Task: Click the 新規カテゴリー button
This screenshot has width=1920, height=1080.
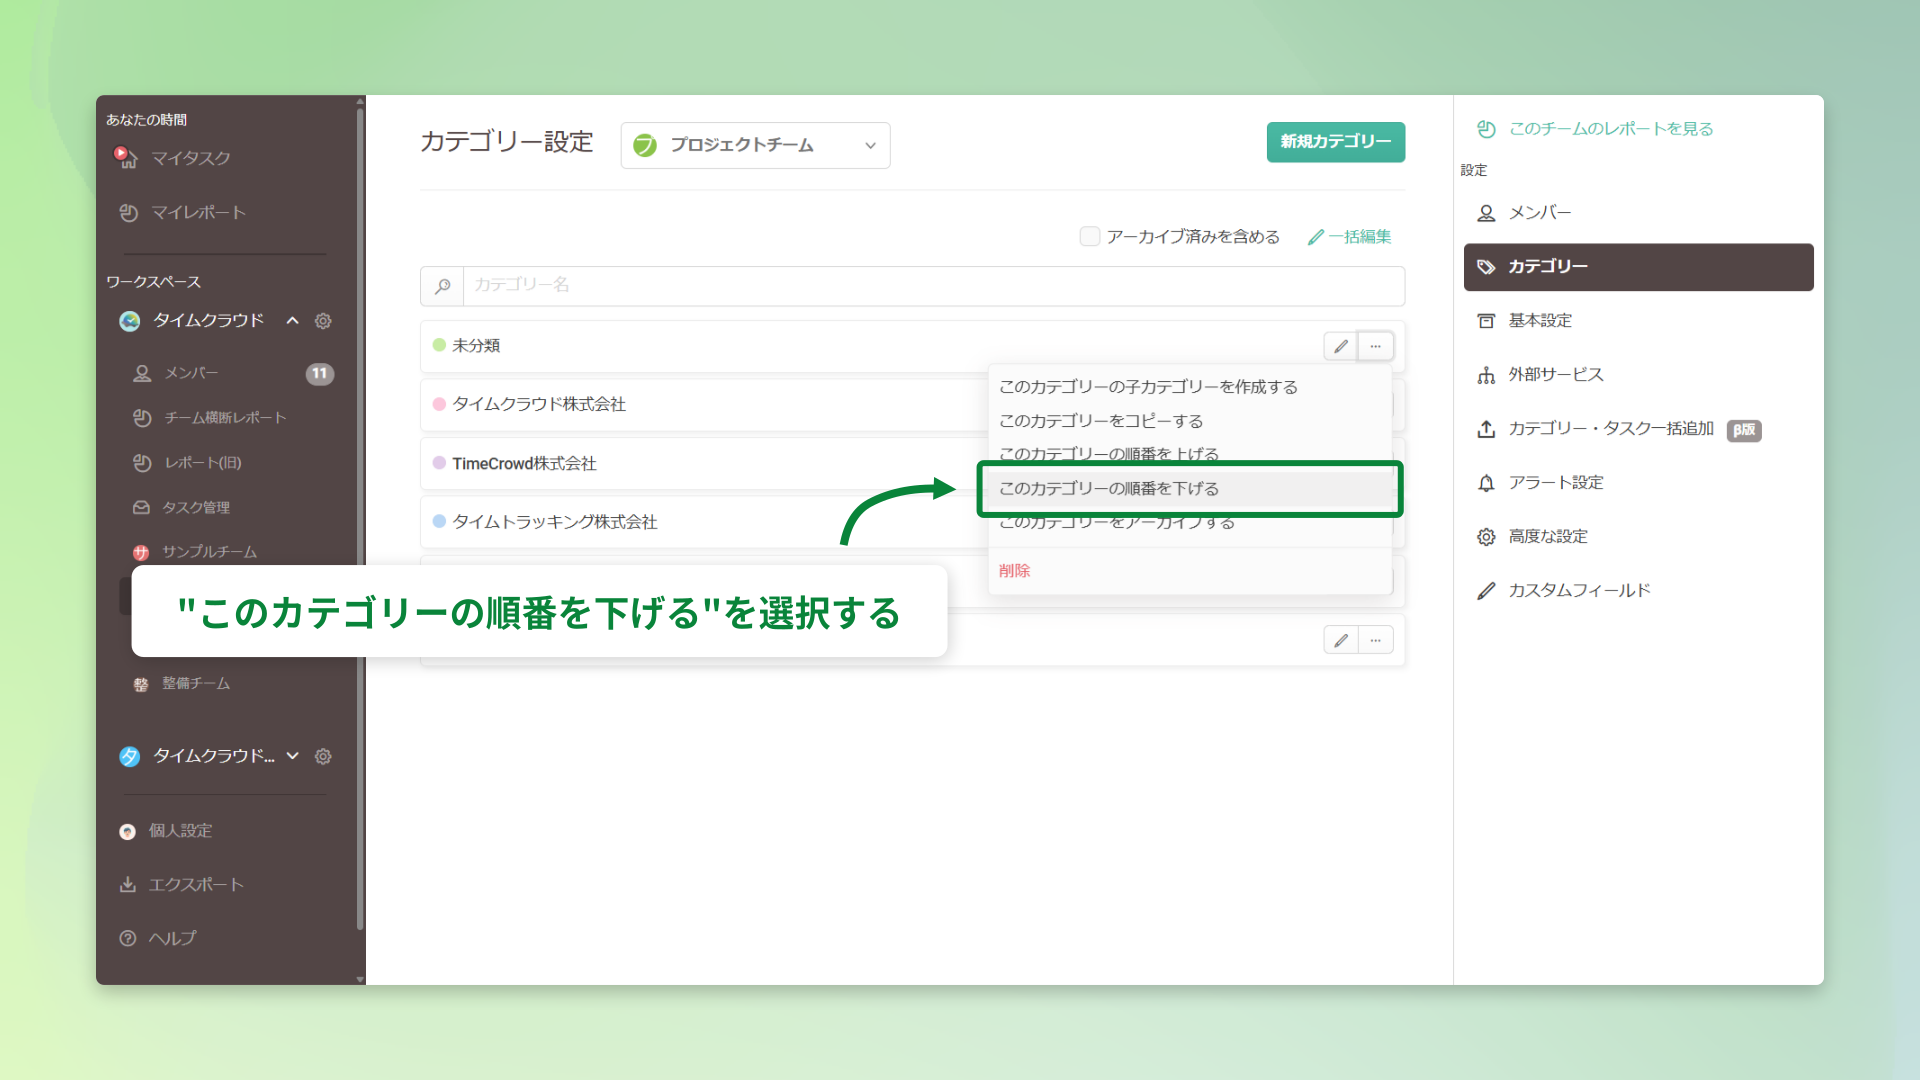Action: click(1335, 142)
